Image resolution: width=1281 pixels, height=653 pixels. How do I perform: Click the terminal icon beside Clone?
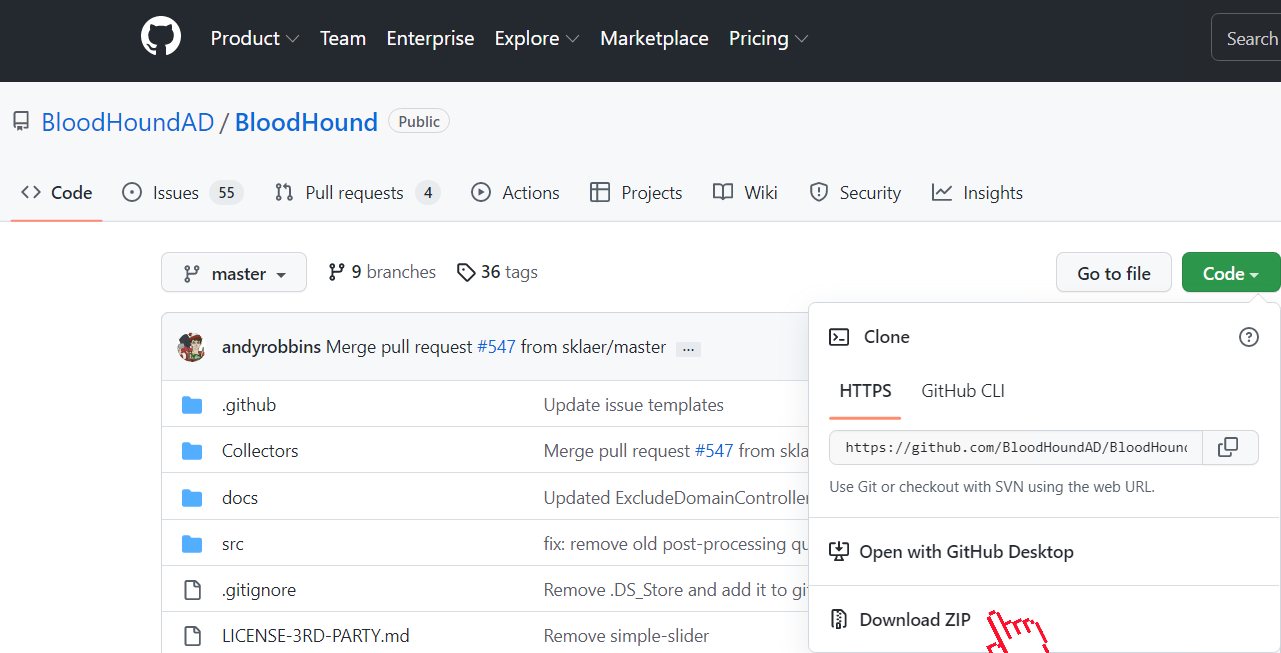click(x=839, y=337)
